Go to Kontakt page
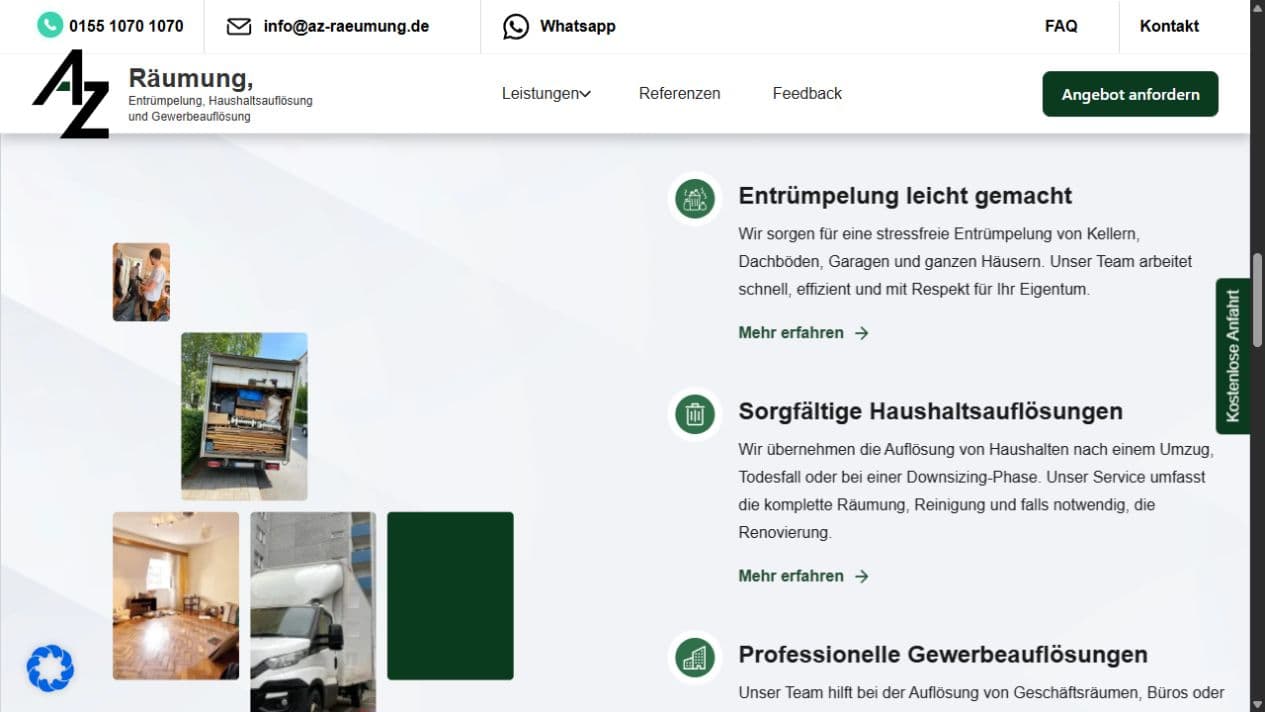The image size is (1265, 712). tap(1169, 26)
